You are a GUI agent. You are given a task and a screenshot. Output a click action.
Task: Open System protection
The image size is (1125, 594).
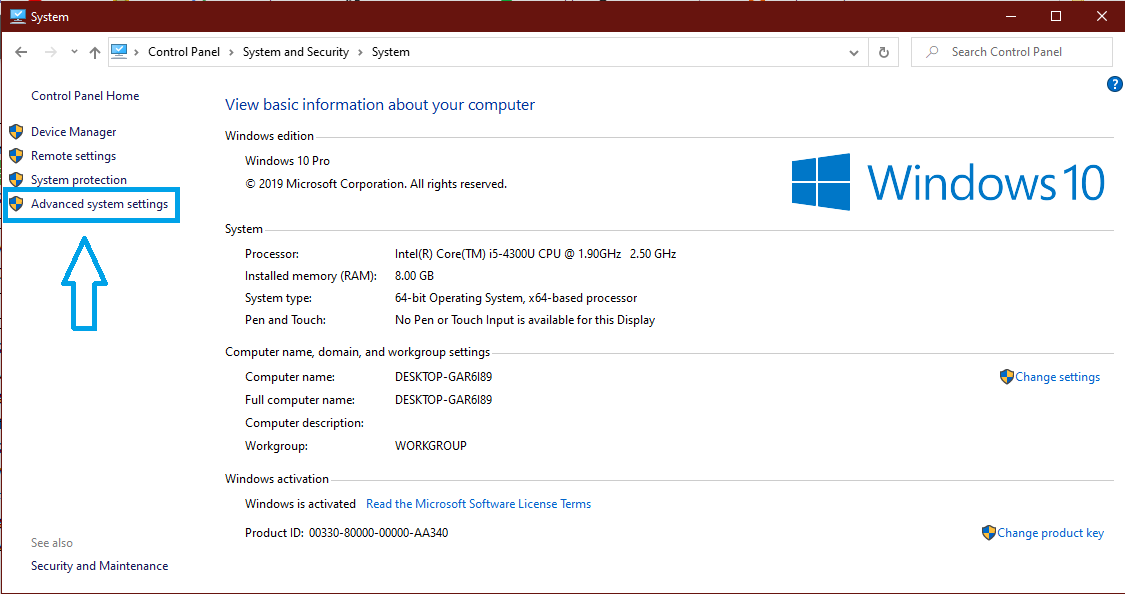tap(79, 180)
